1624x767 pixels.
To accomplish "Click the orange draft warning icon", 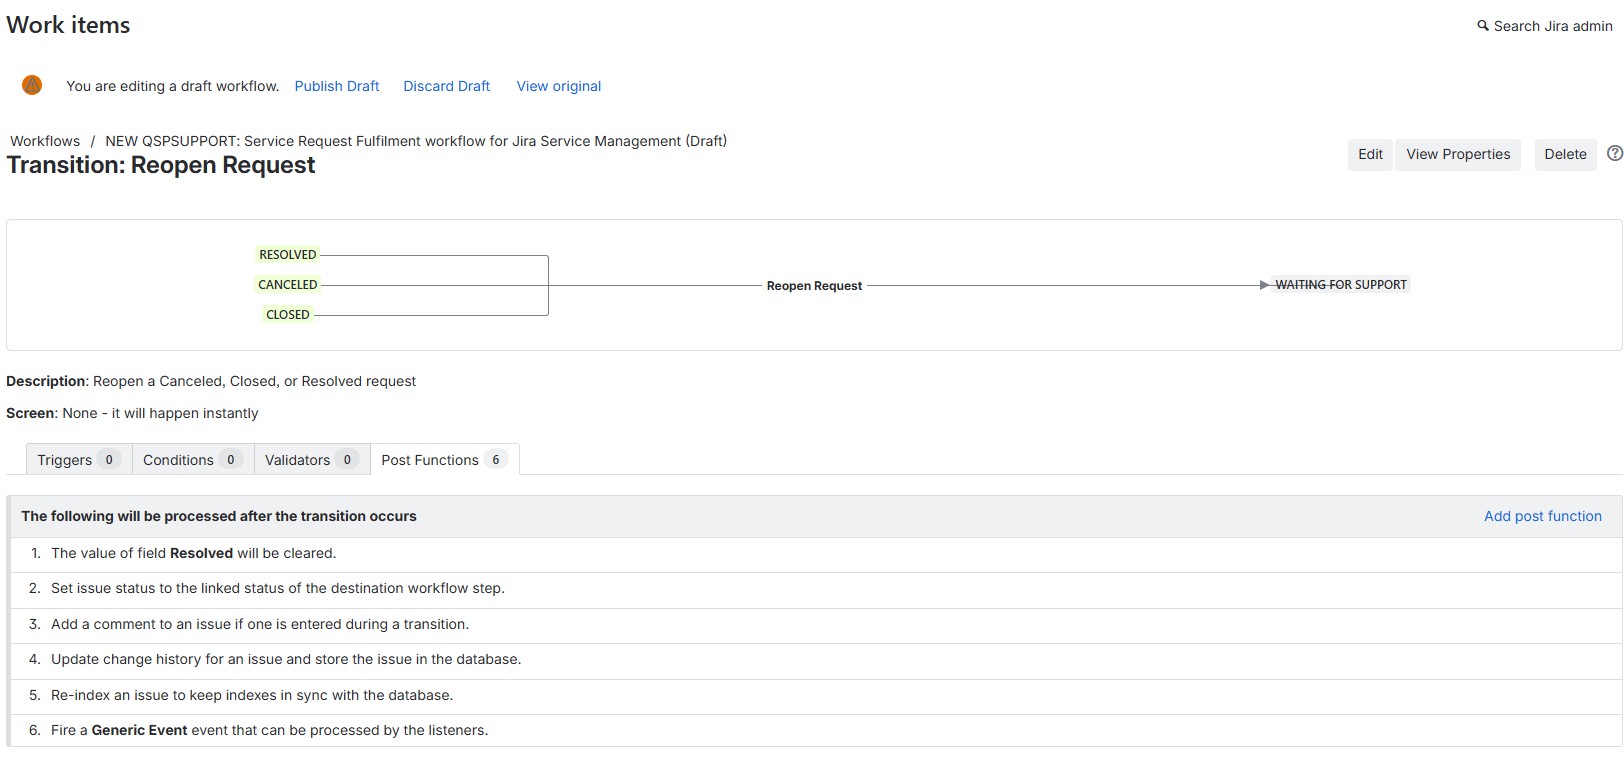I will point(32,85).
